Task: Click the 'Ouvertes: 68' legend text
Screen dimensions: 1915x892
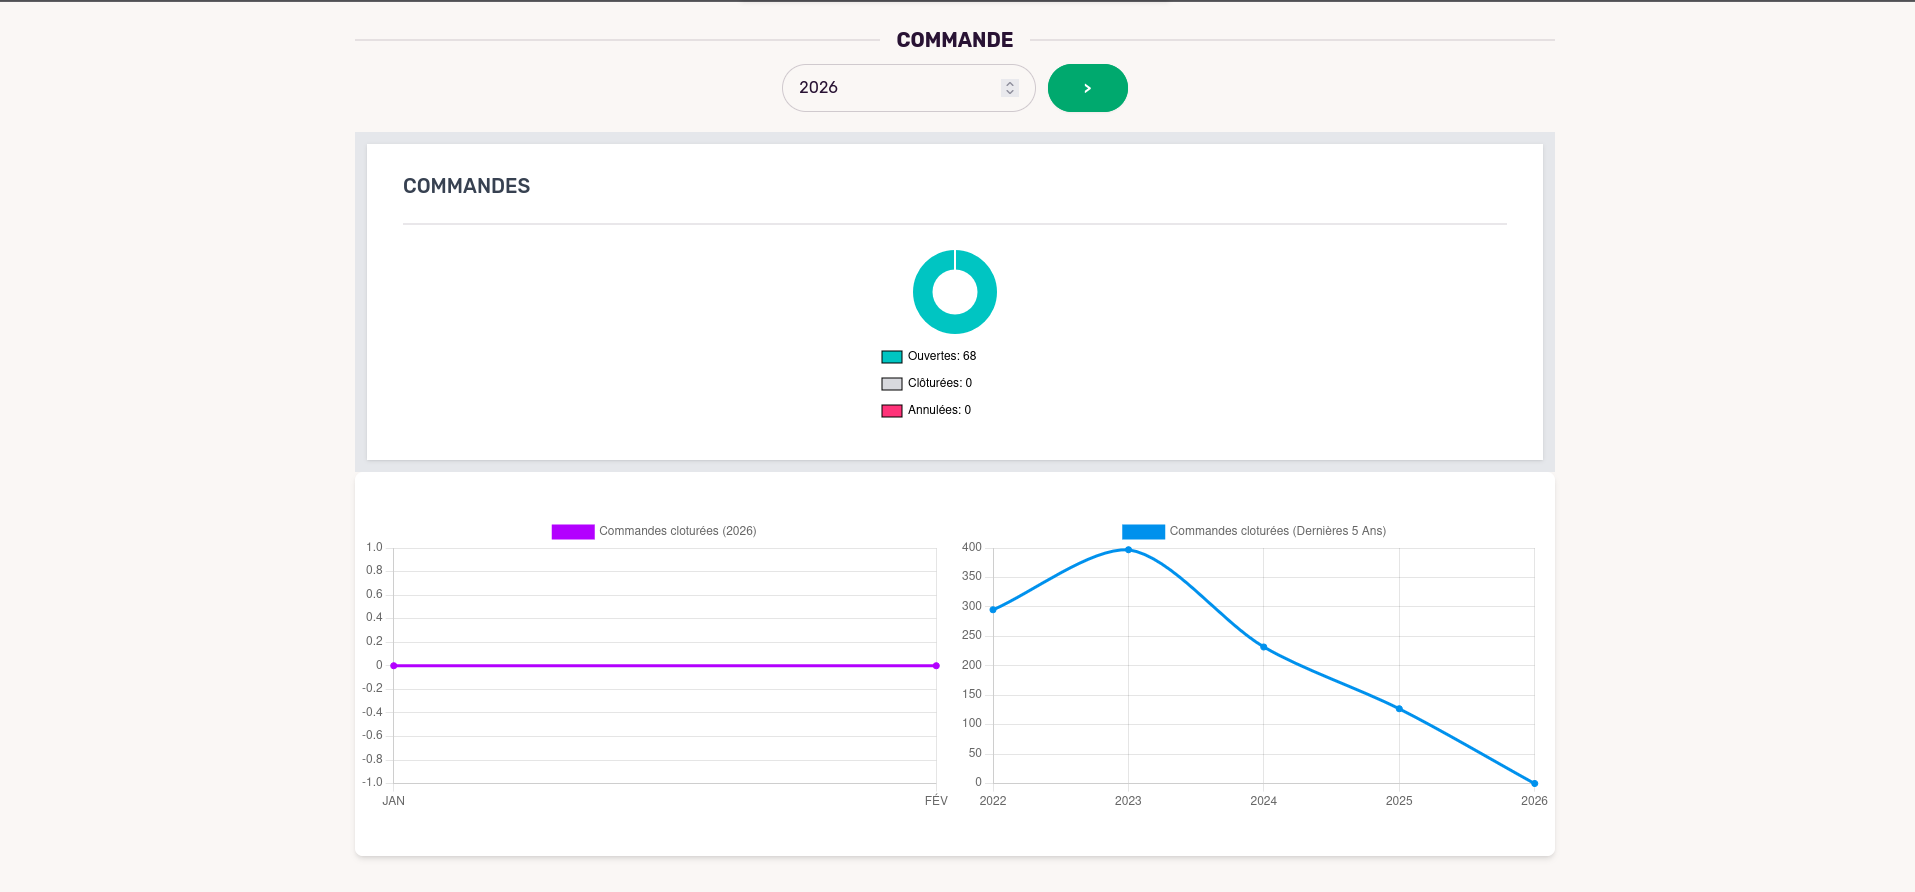Action: click(941, 356)
